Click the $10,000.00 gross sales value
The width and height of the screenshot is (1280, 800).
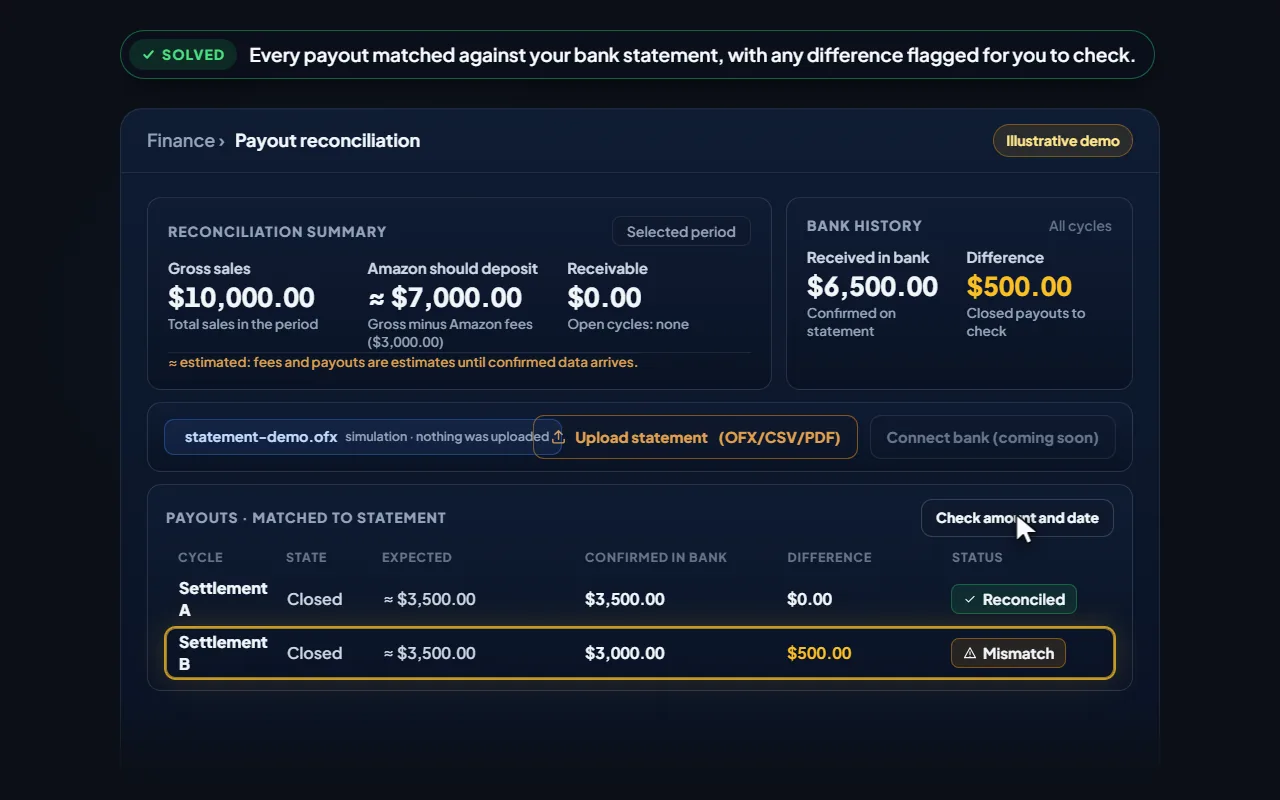241,297
